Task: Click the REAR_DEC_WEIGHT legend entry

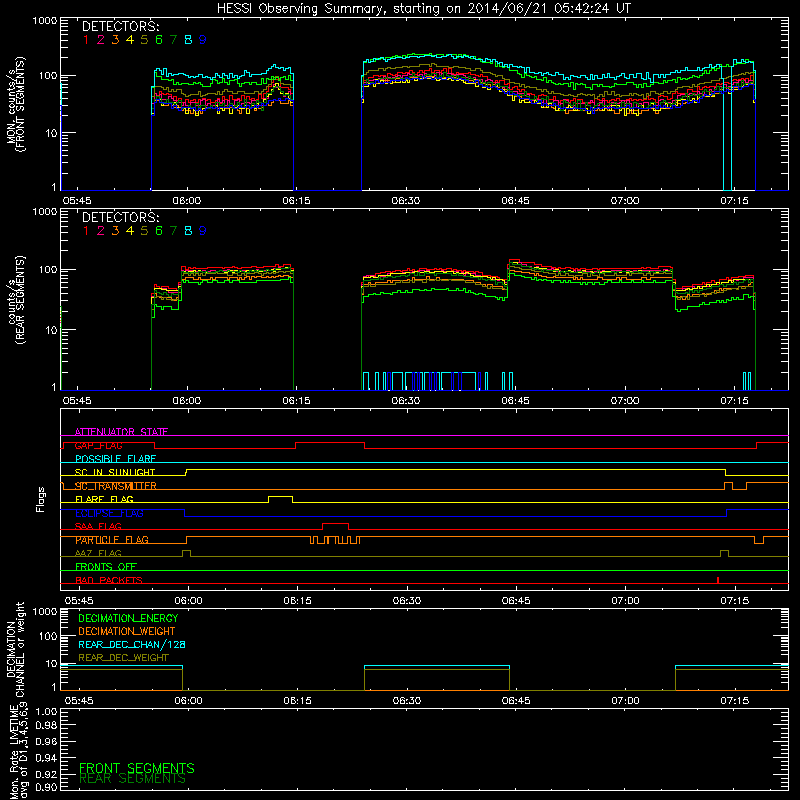Action: (x=123, y=658)
